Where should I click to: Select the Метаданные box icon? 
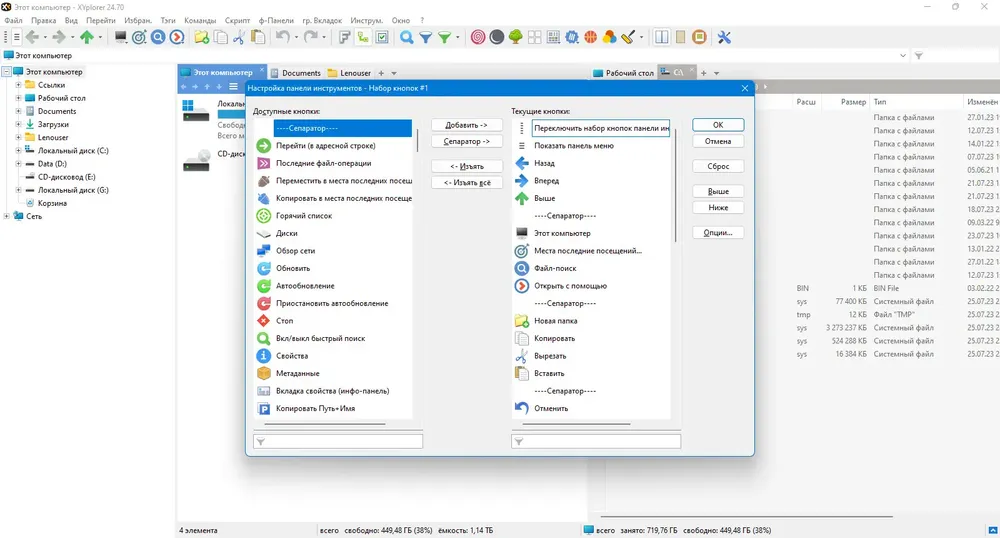point(263,374)
